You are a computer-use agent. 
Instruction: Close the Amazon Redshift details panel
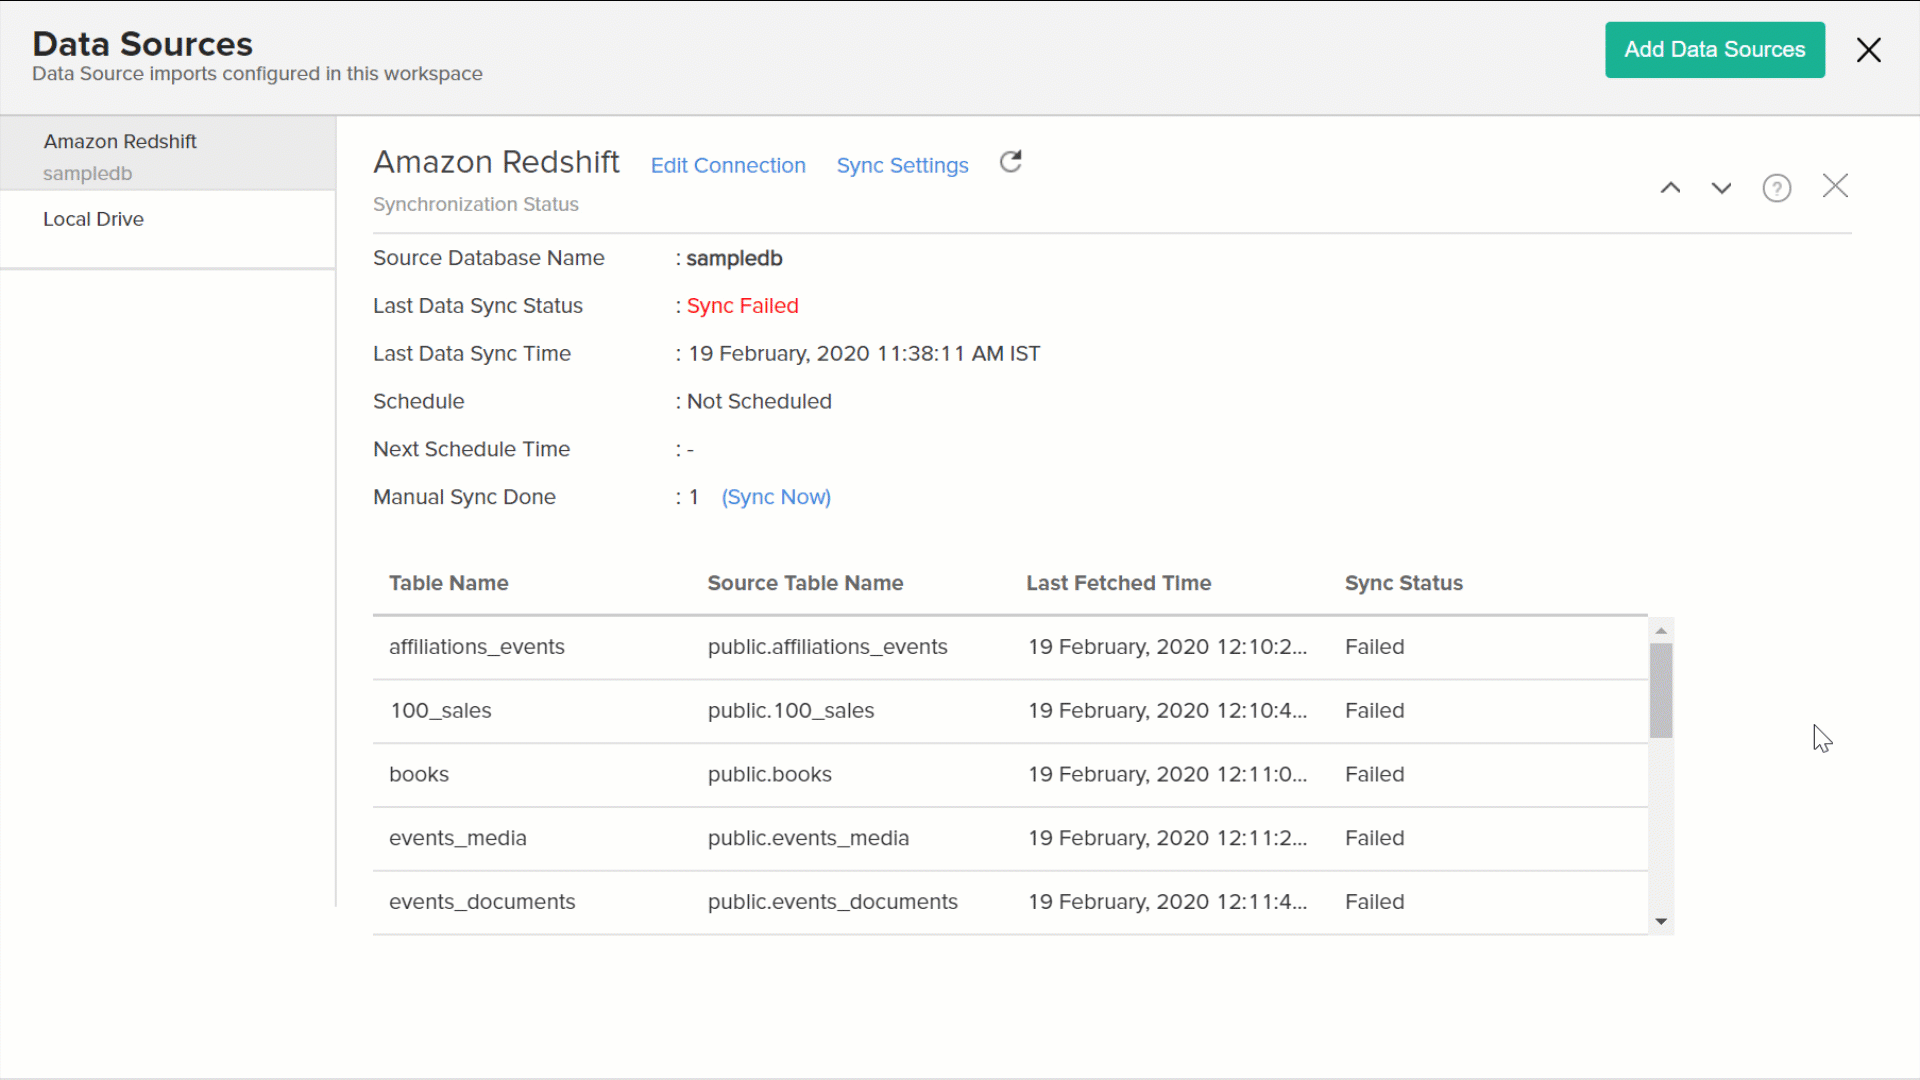tap(1835, 186)
